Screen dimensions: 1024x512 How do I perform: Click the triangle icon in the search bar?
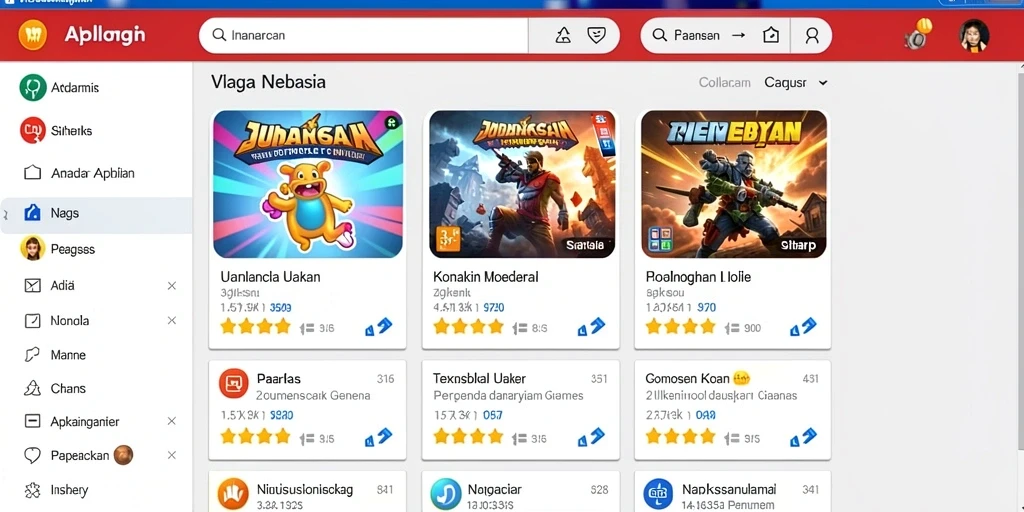click(x=563, y=35)
